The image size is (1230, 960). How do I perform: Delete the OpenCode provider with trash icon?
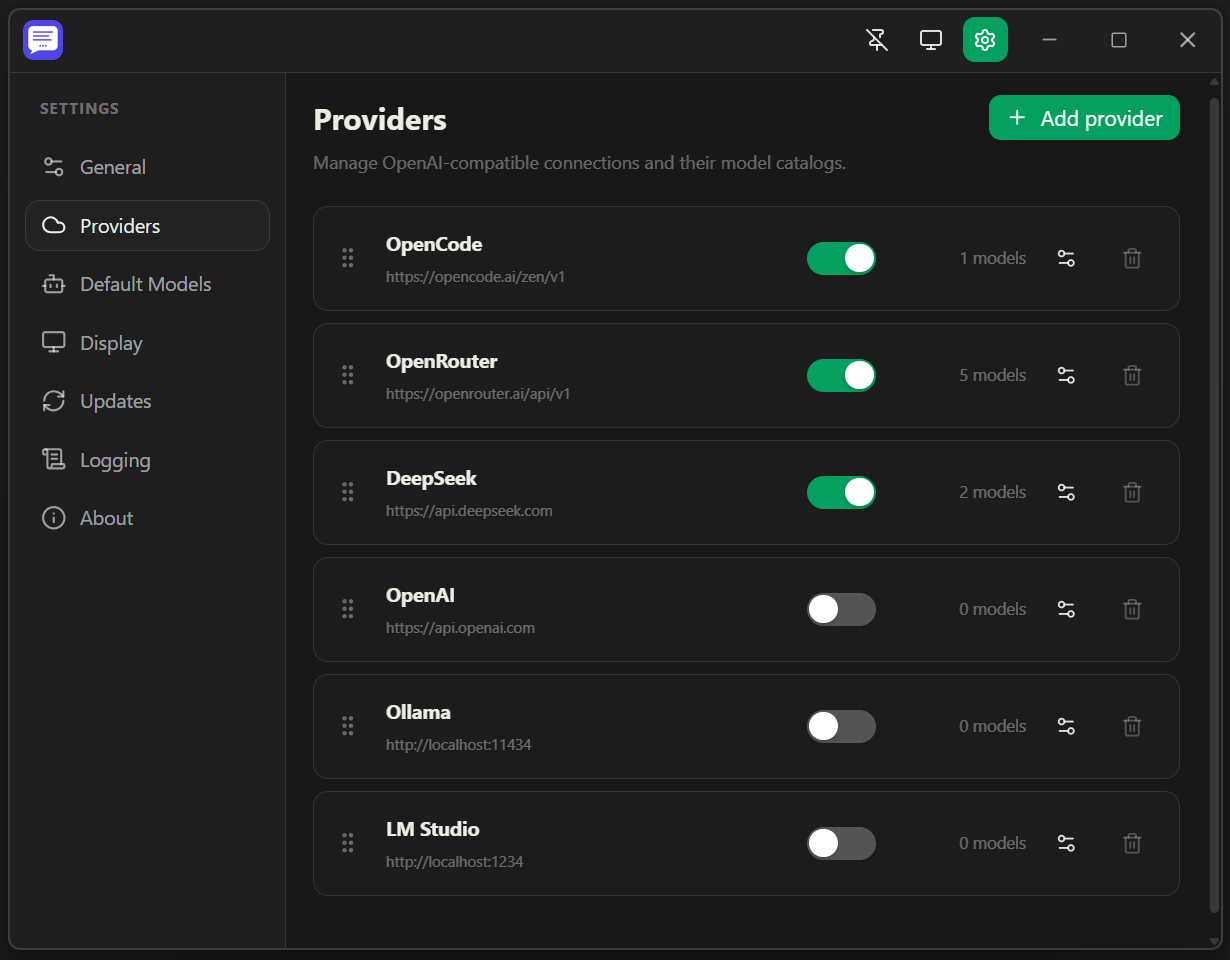click(x=1132, y=258)
